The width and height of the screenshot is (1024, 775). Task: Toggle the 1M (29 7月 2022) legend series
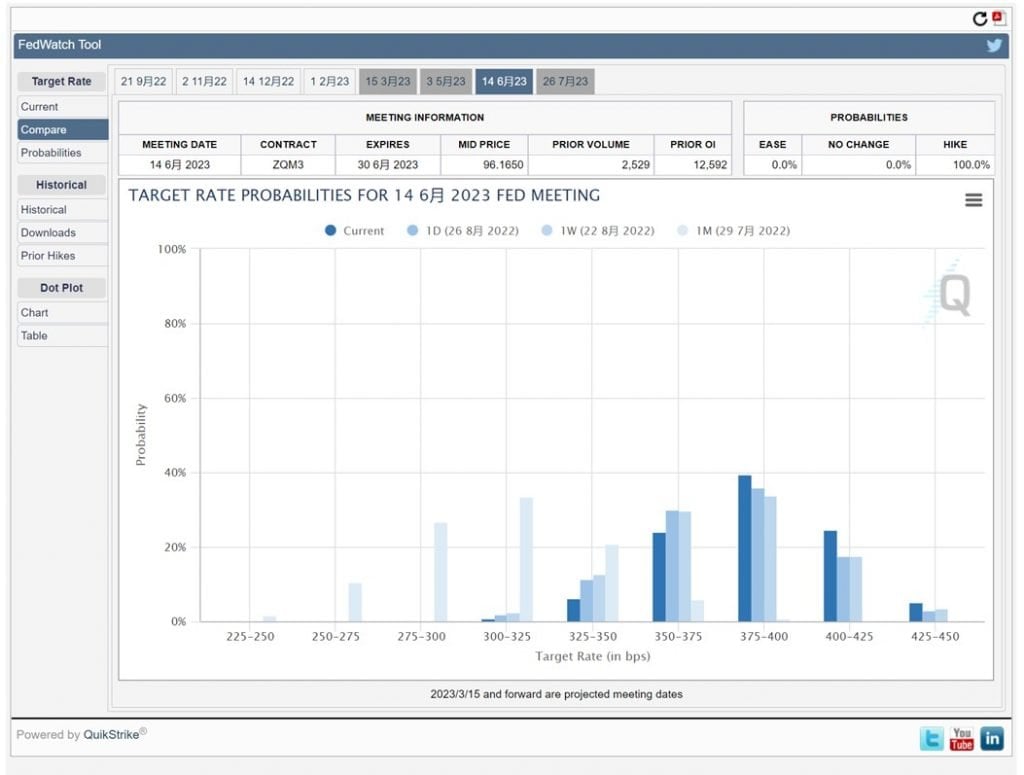pyautogui.click(x=734, y=230)
